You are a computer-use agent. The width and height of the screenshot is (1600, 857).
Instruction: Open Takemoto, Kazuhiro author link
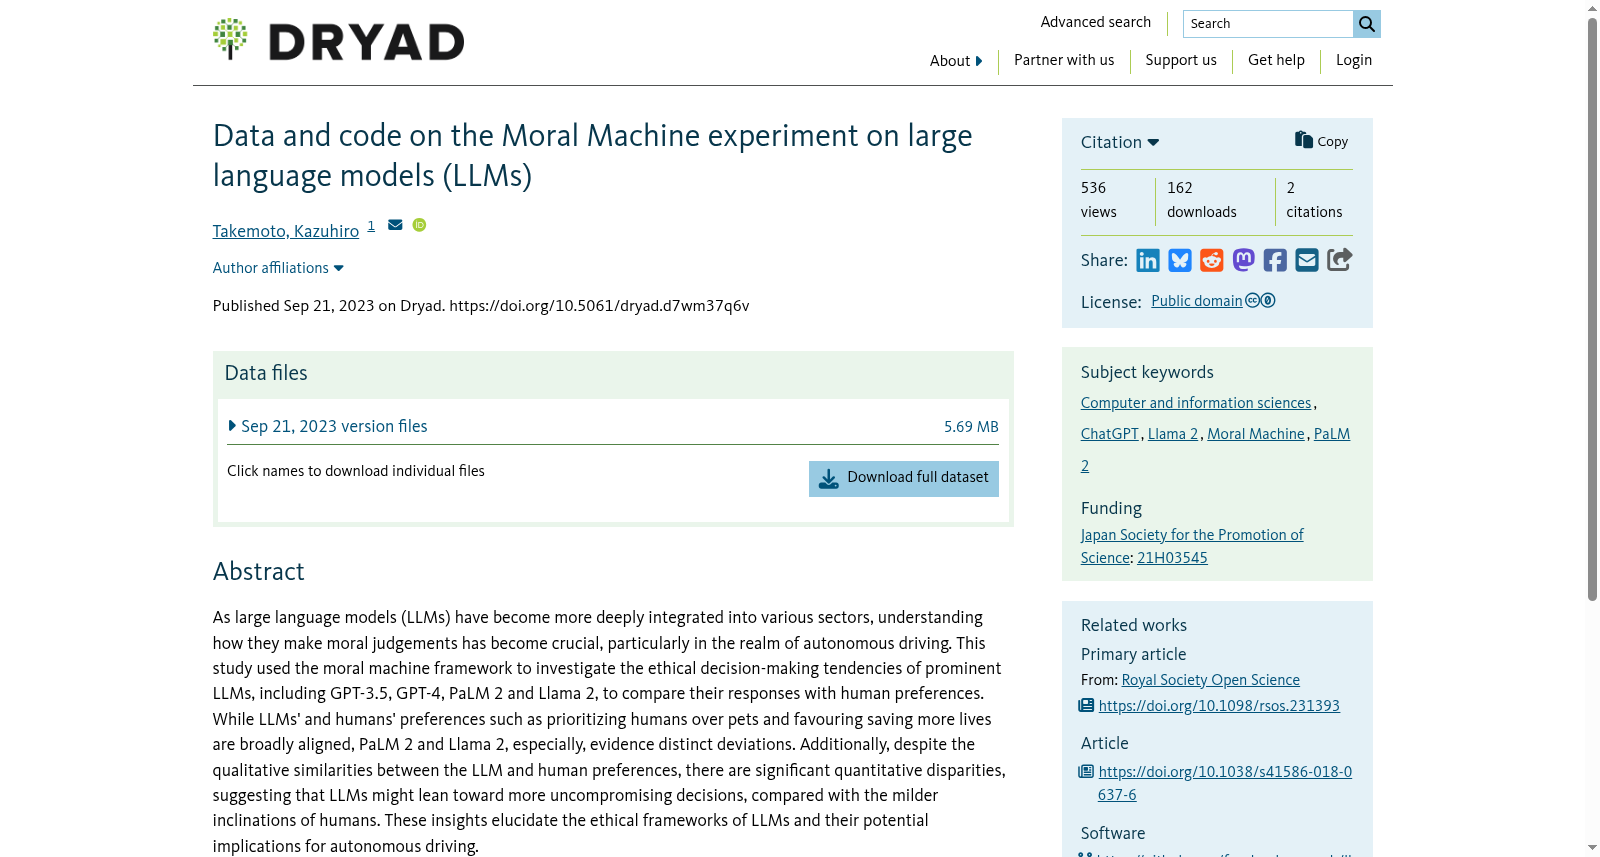286,231
